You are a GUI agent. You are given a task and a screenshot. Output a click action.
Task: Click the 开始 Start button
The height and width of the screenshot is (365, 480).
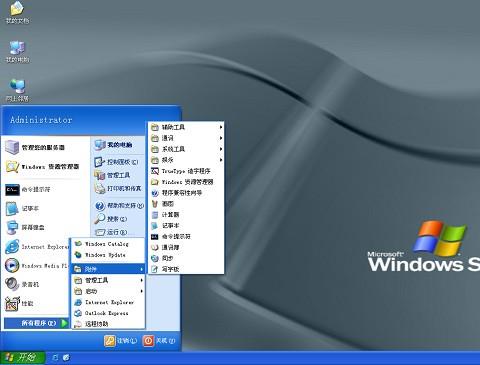(x=22, y=358)
